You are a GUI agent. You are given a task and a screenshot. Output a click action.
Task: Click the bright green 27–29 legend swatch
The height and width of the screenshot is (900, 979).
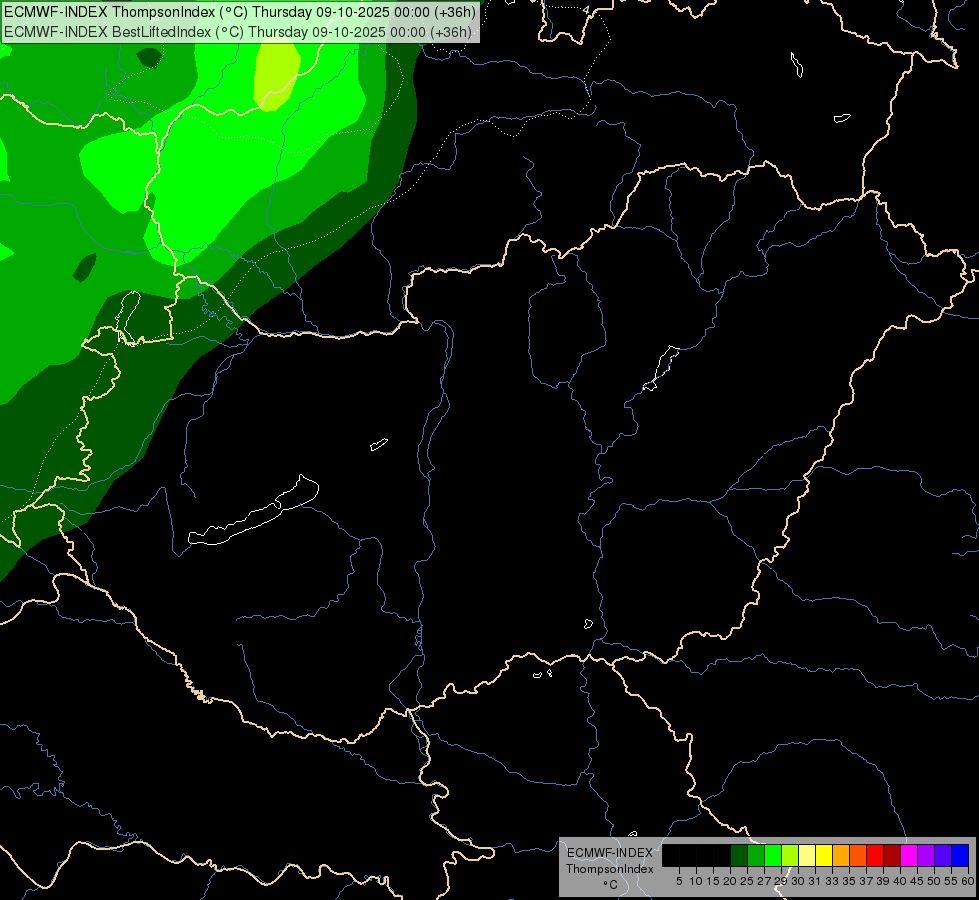(x=773, y=855)
